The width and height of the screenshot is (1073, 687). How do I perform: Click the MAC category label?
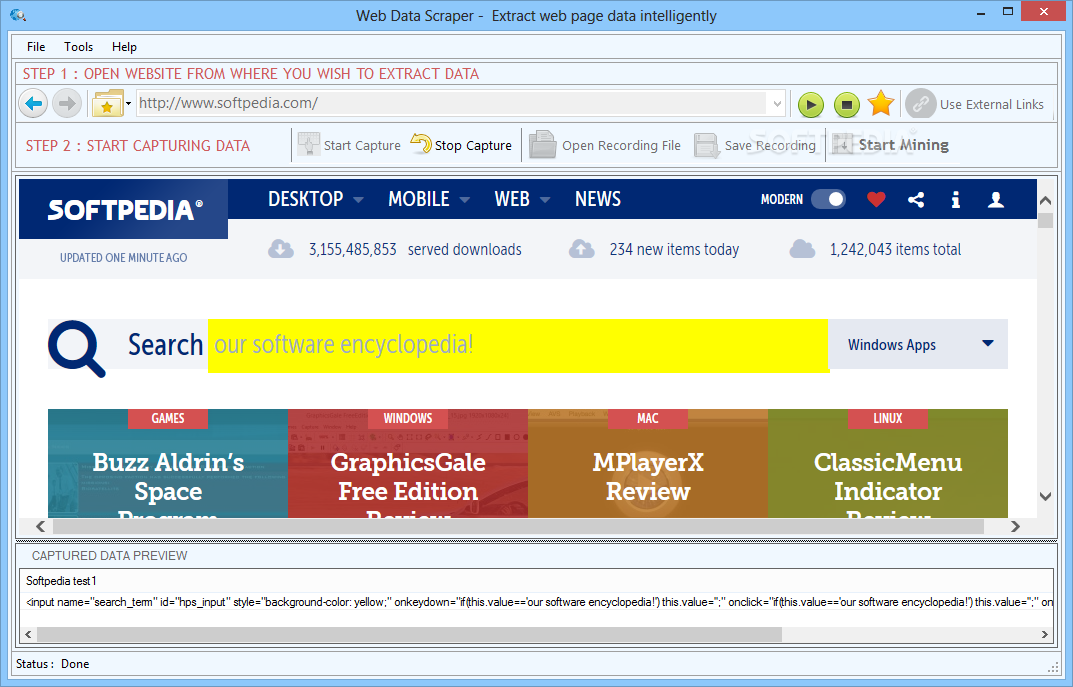click(647, 418)
